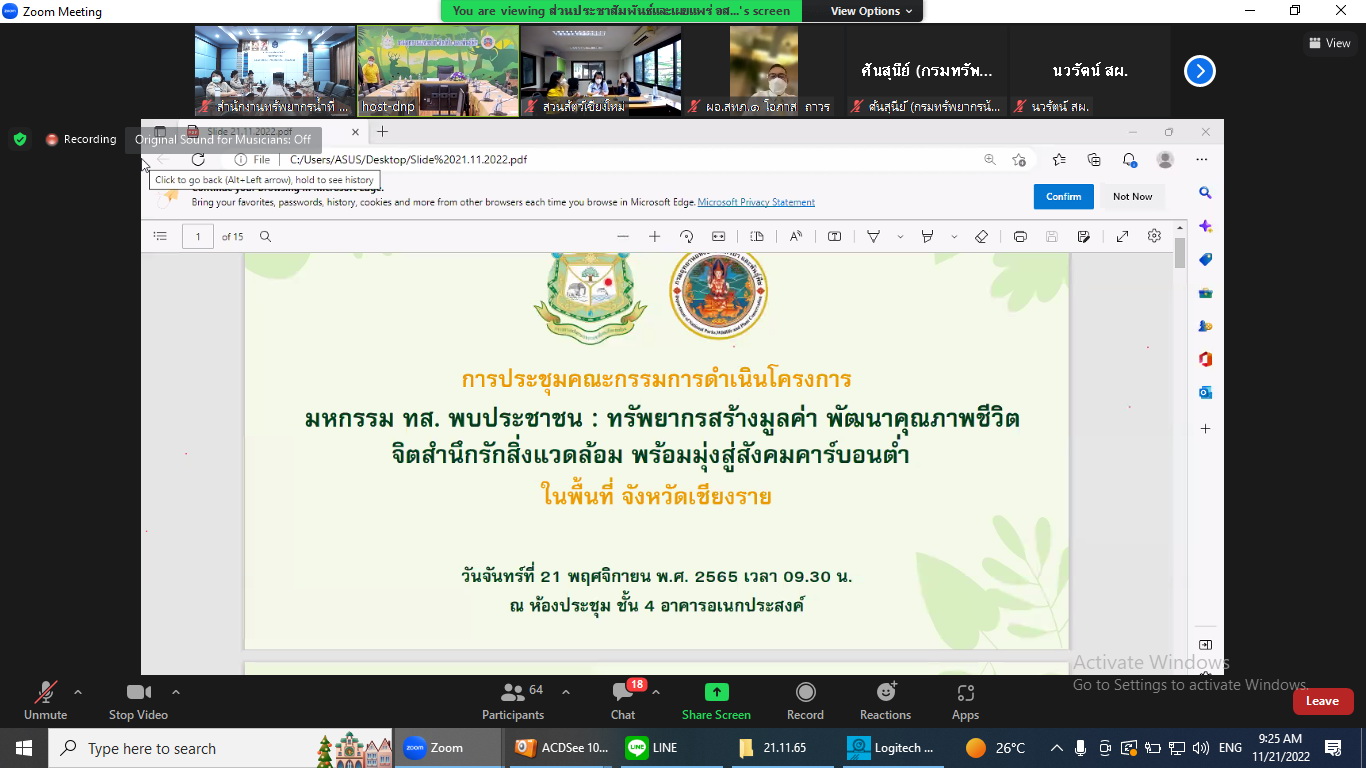This screenshot has width=1366, height=768.
Task: Open the Participants panel
Action: coord(513,701)
